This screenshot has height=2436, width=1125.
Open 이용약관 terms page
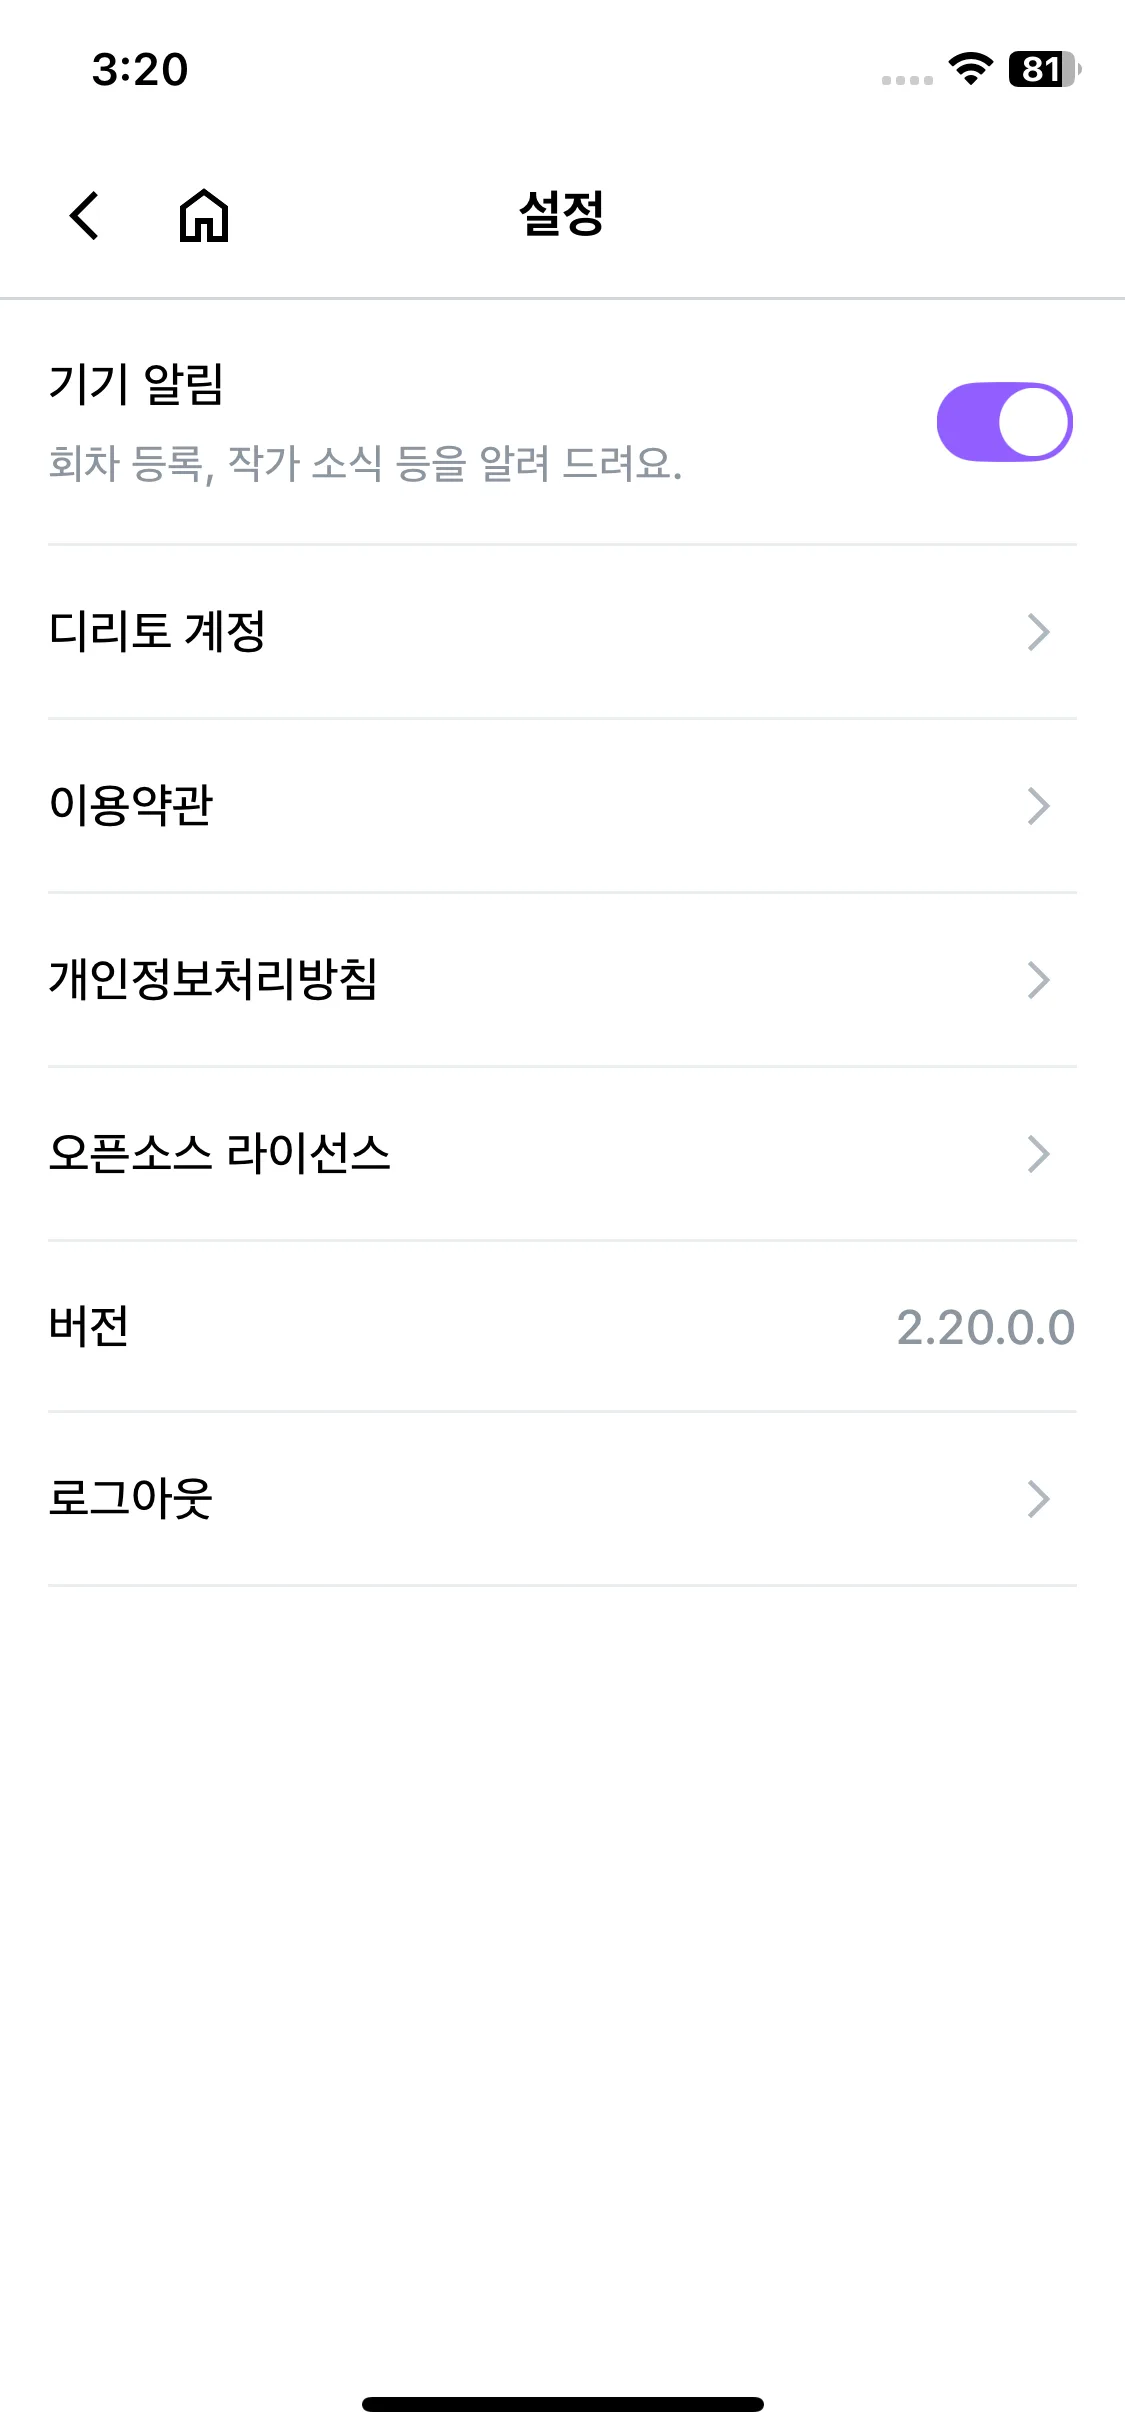point(132,806)
